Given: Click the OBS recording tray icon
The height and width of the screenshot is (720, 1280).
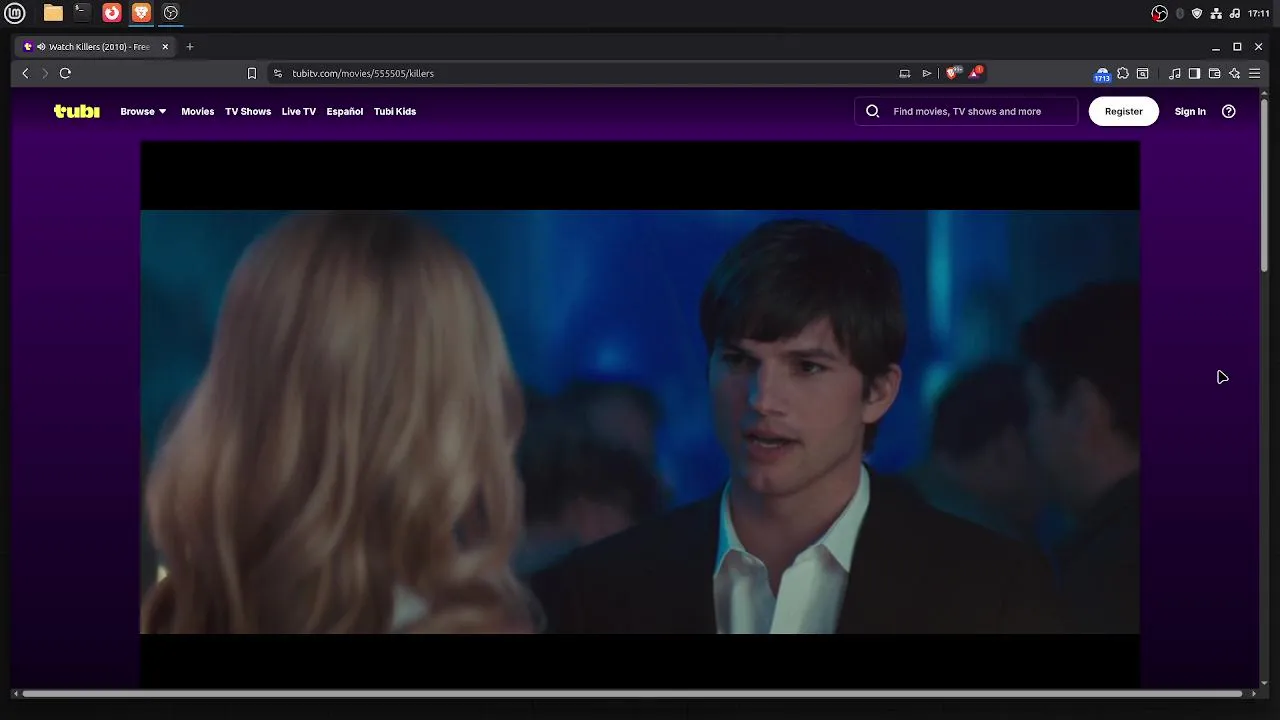Looking at the screenshot, I should click(x=1160, y=13).
